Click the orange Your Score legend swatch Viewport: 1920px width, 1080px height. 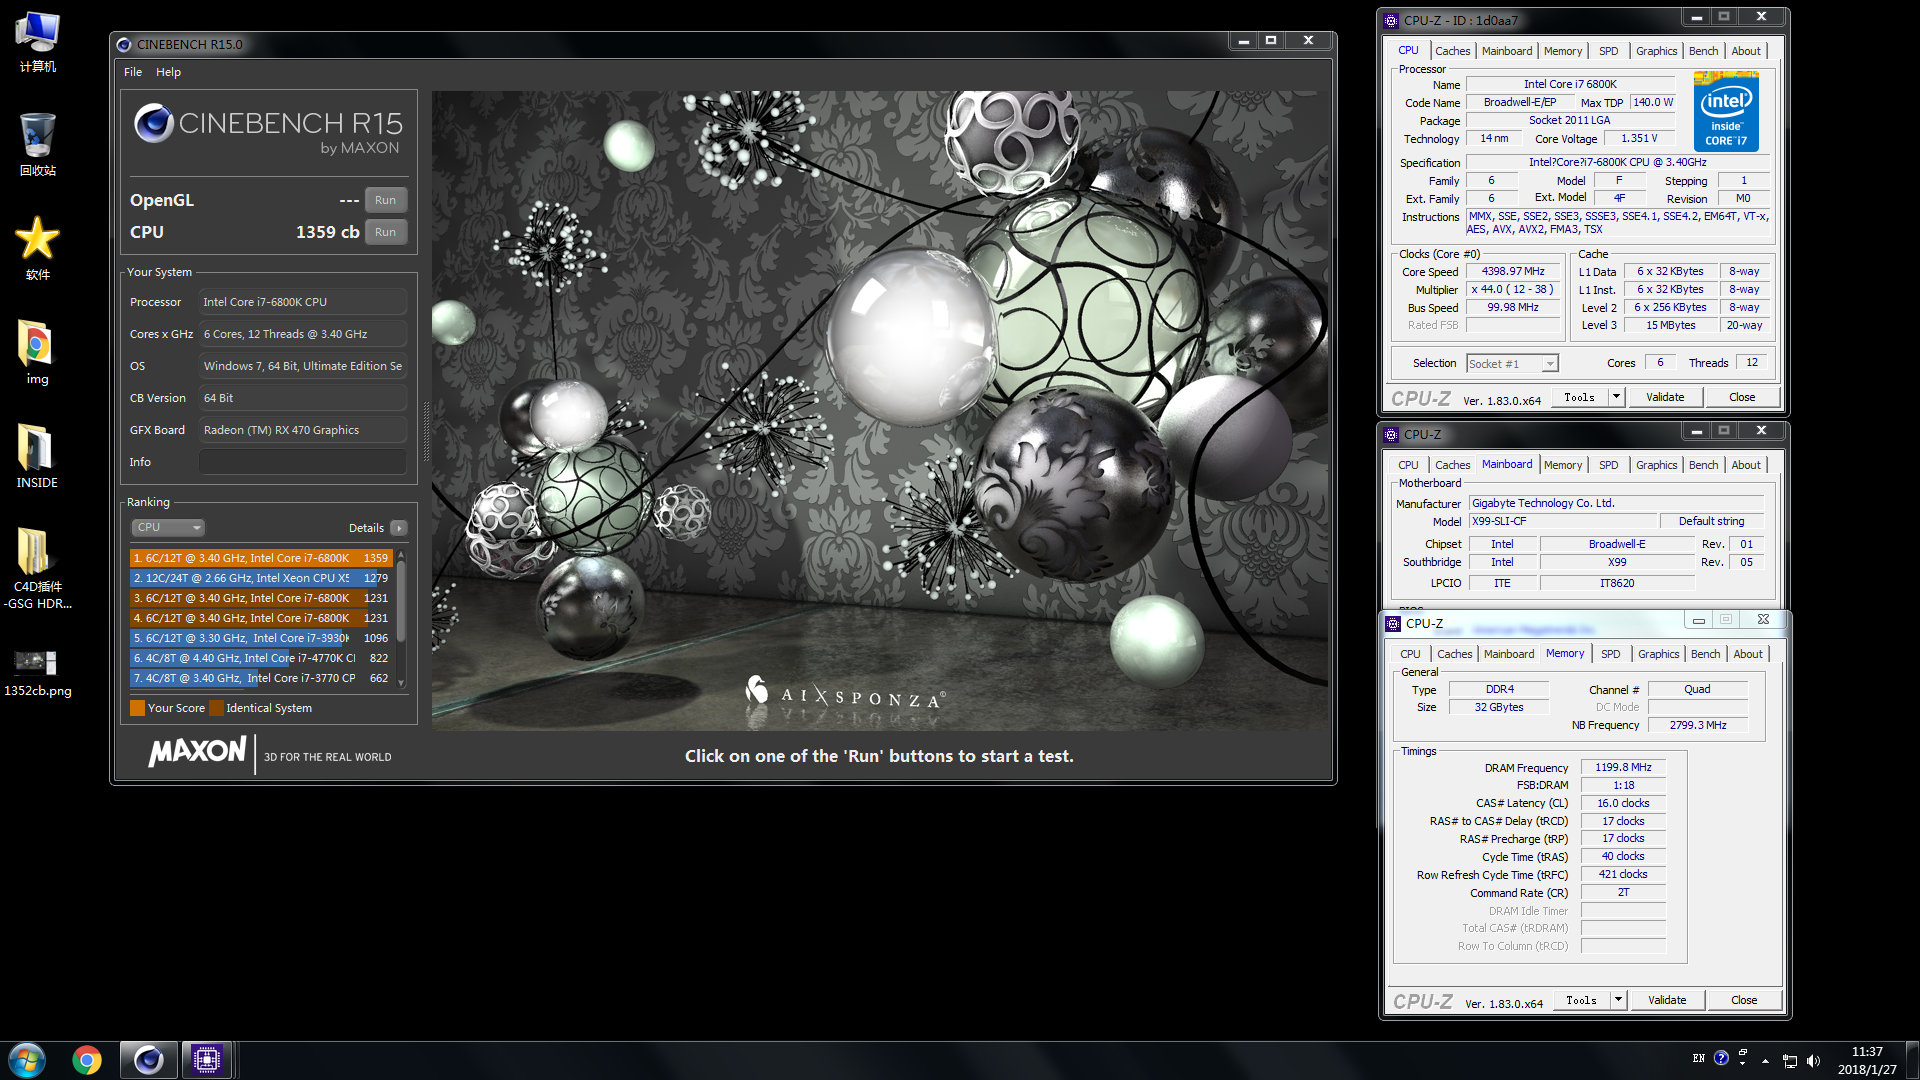pos(138,708)
